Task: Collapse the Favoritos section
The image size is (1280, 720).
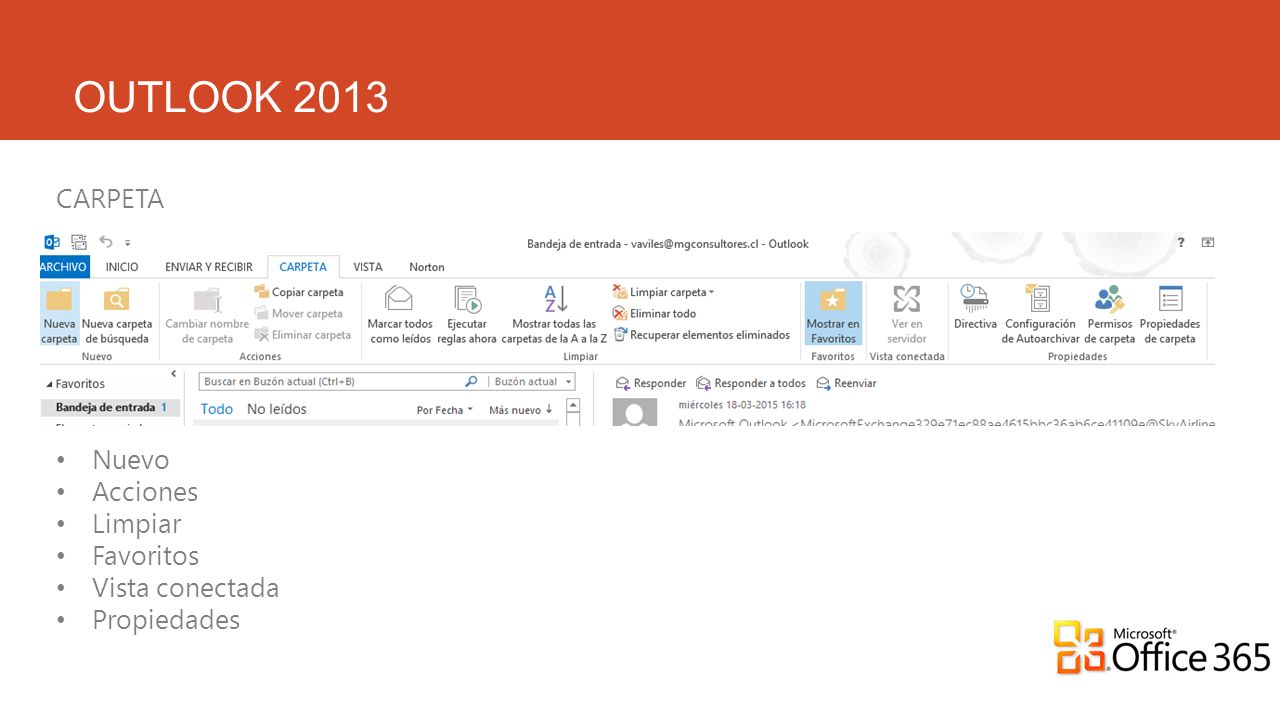Action: click(x=50, y=384)
